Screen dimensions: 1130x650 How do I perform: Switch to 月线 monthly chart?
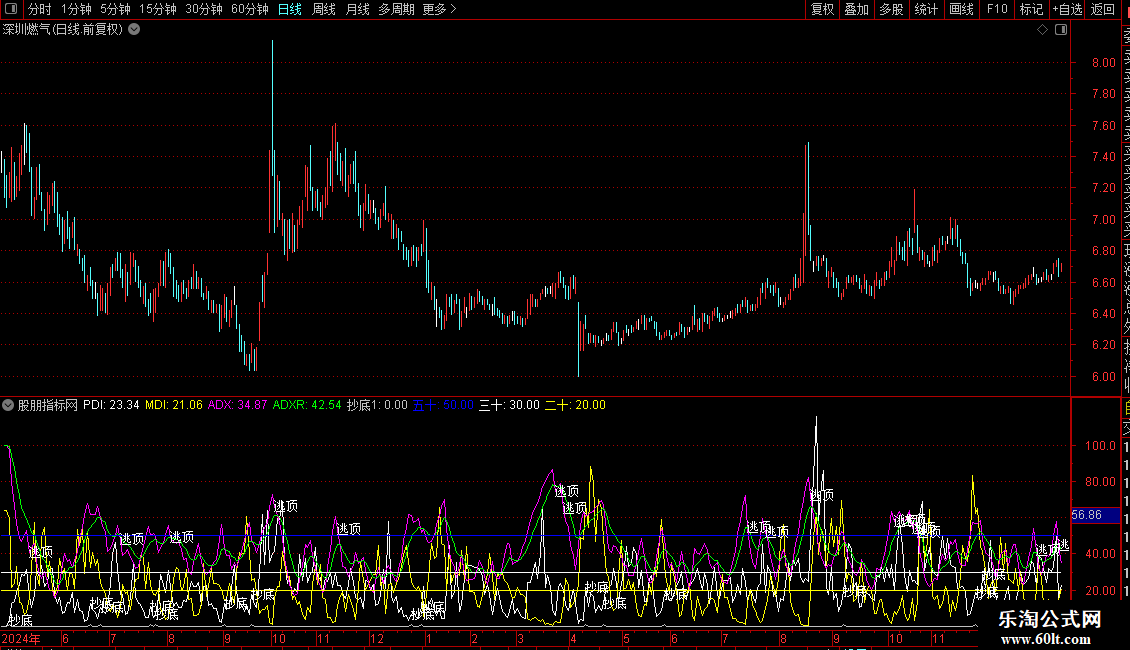click(x=357, y=9)
